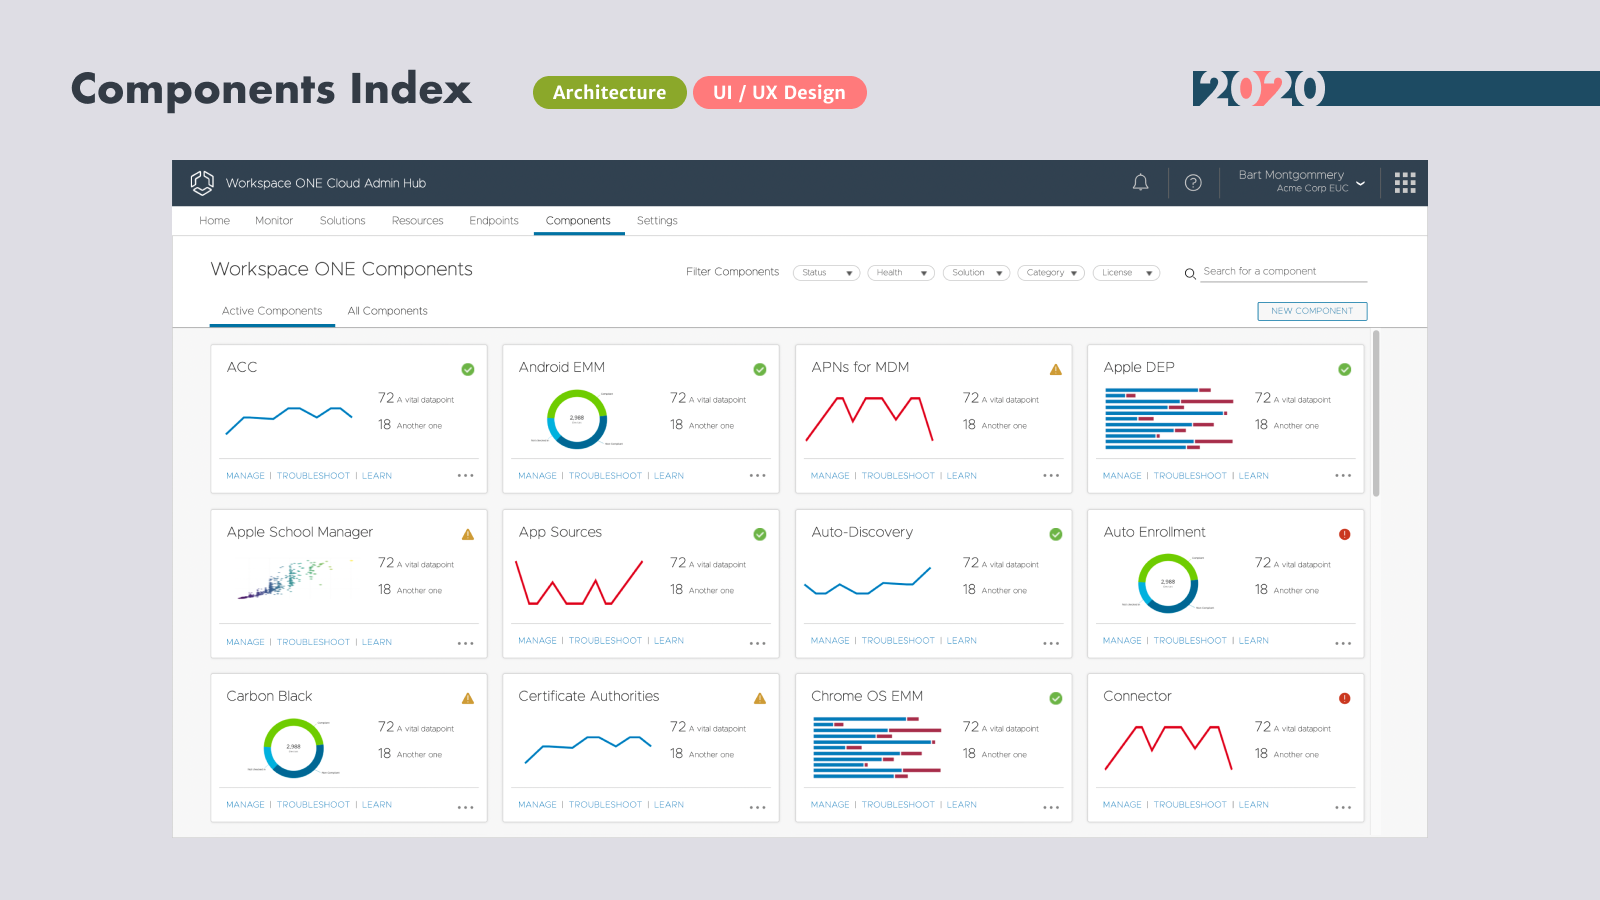Image resolution: width=1600 pixels, height=900 pixels.
Task: Open the help question mark icon
Action: pyautogui.click(x=1193, y=183)
